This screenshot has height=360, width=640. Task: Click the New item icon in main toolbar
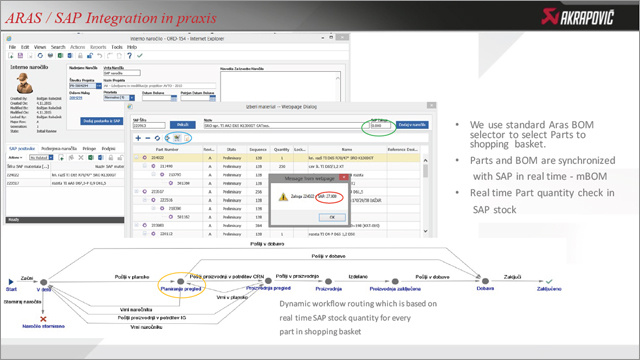click(x=11, y=56)
